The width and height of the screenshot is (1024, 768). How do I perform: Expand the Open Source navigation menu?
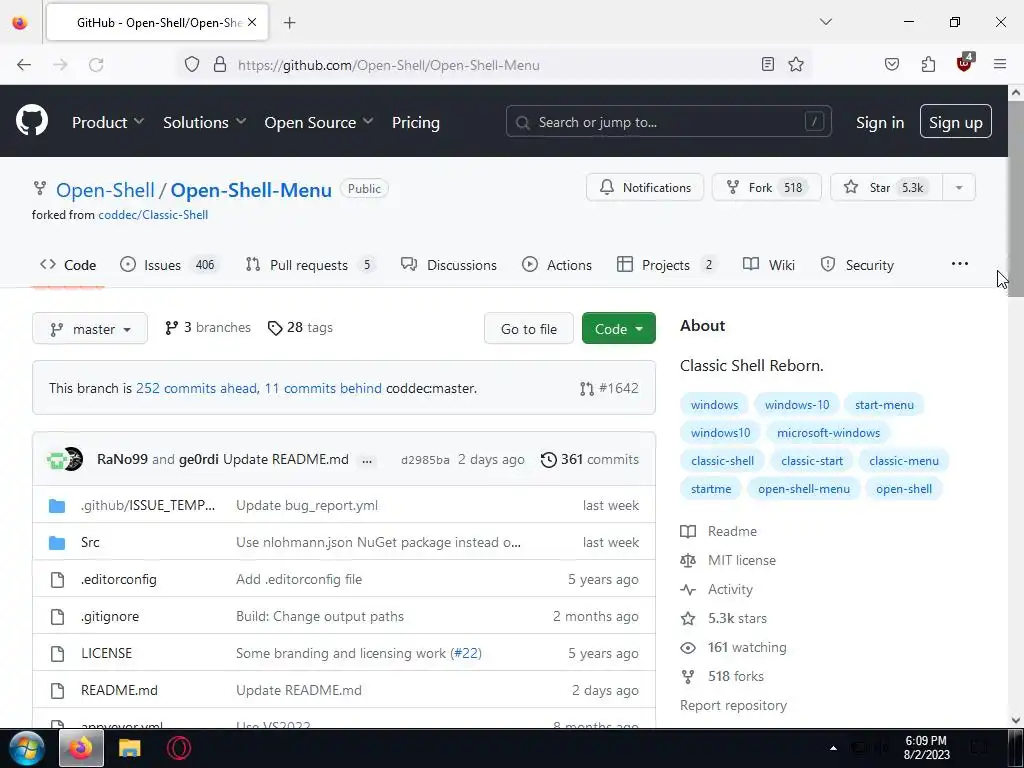(319, 122)
